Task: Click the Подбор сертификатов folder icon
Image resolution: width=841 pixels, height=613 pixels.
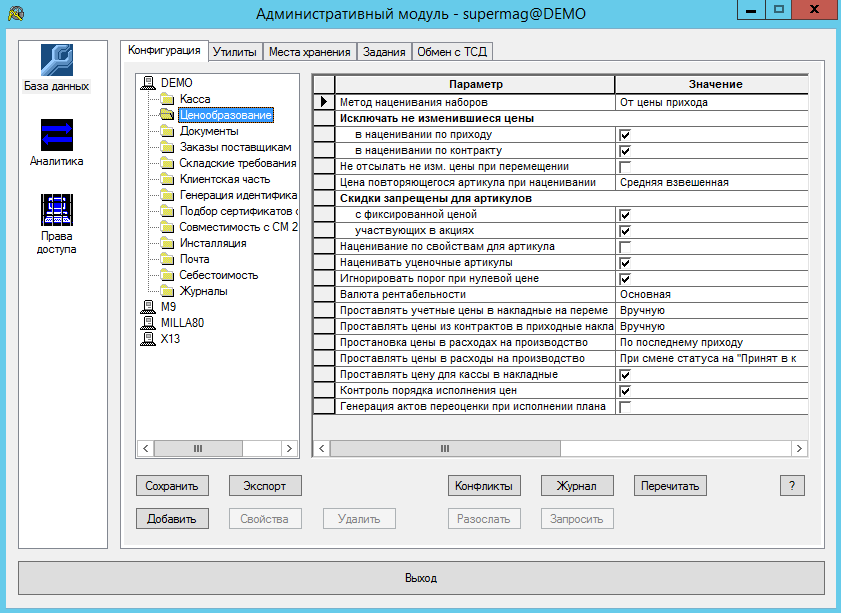Action: point(167,211)
